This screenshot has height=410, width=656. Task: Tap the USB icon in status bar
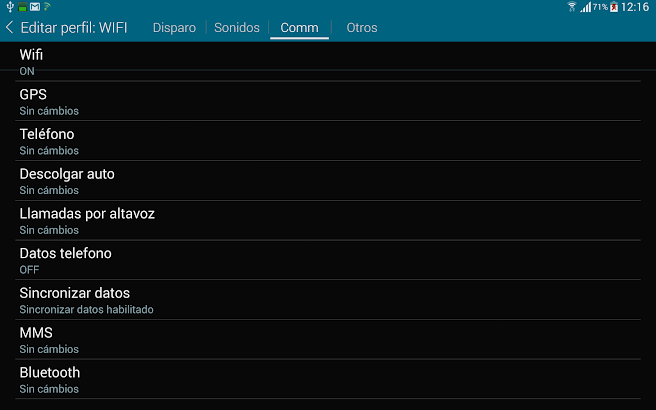coord(9,7)
